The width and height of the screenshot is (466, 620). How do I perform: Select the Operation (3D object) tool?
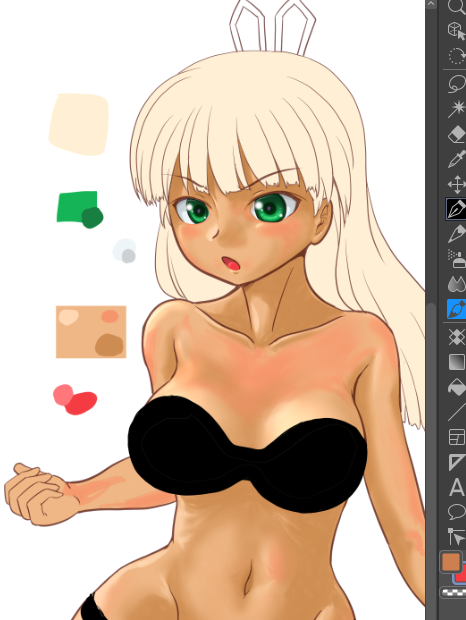[457, 31]
